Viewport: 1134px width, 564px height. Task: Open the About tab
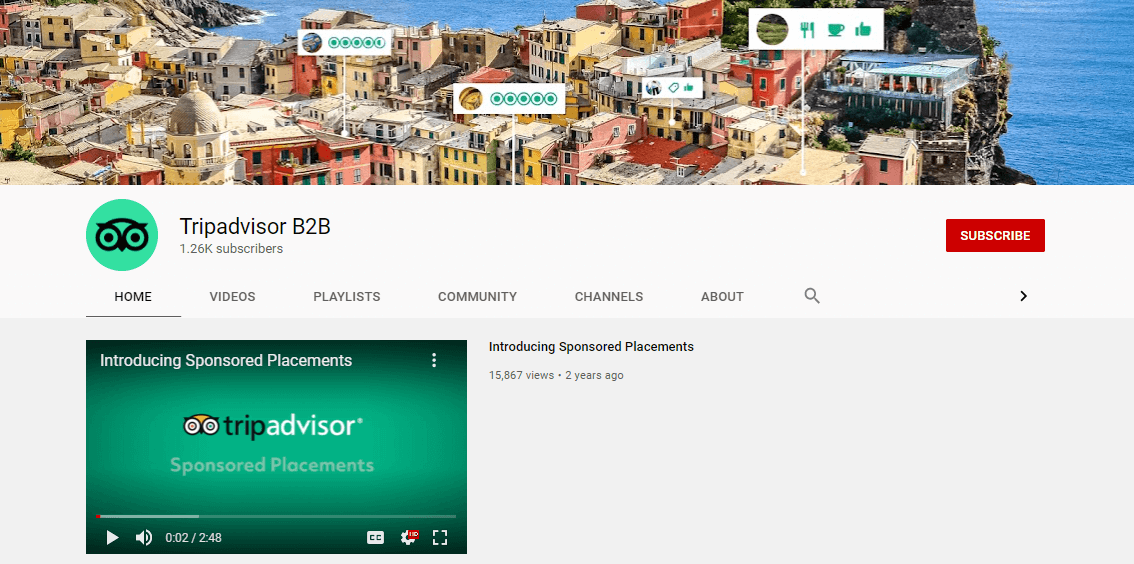(x=722, y=297)
